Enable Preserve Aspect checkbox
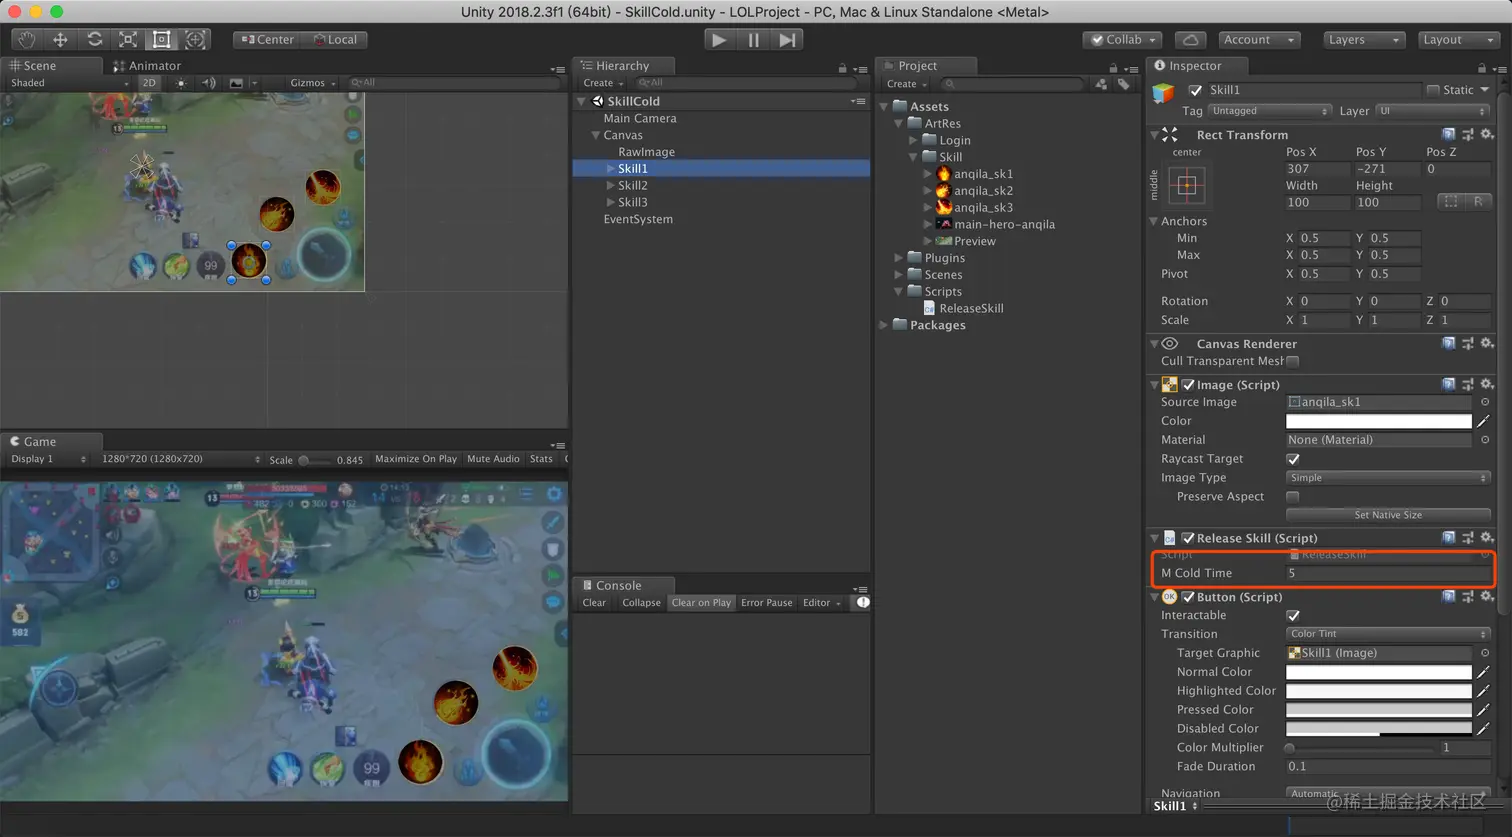 pyautogui.click(x=1293, y=497)
